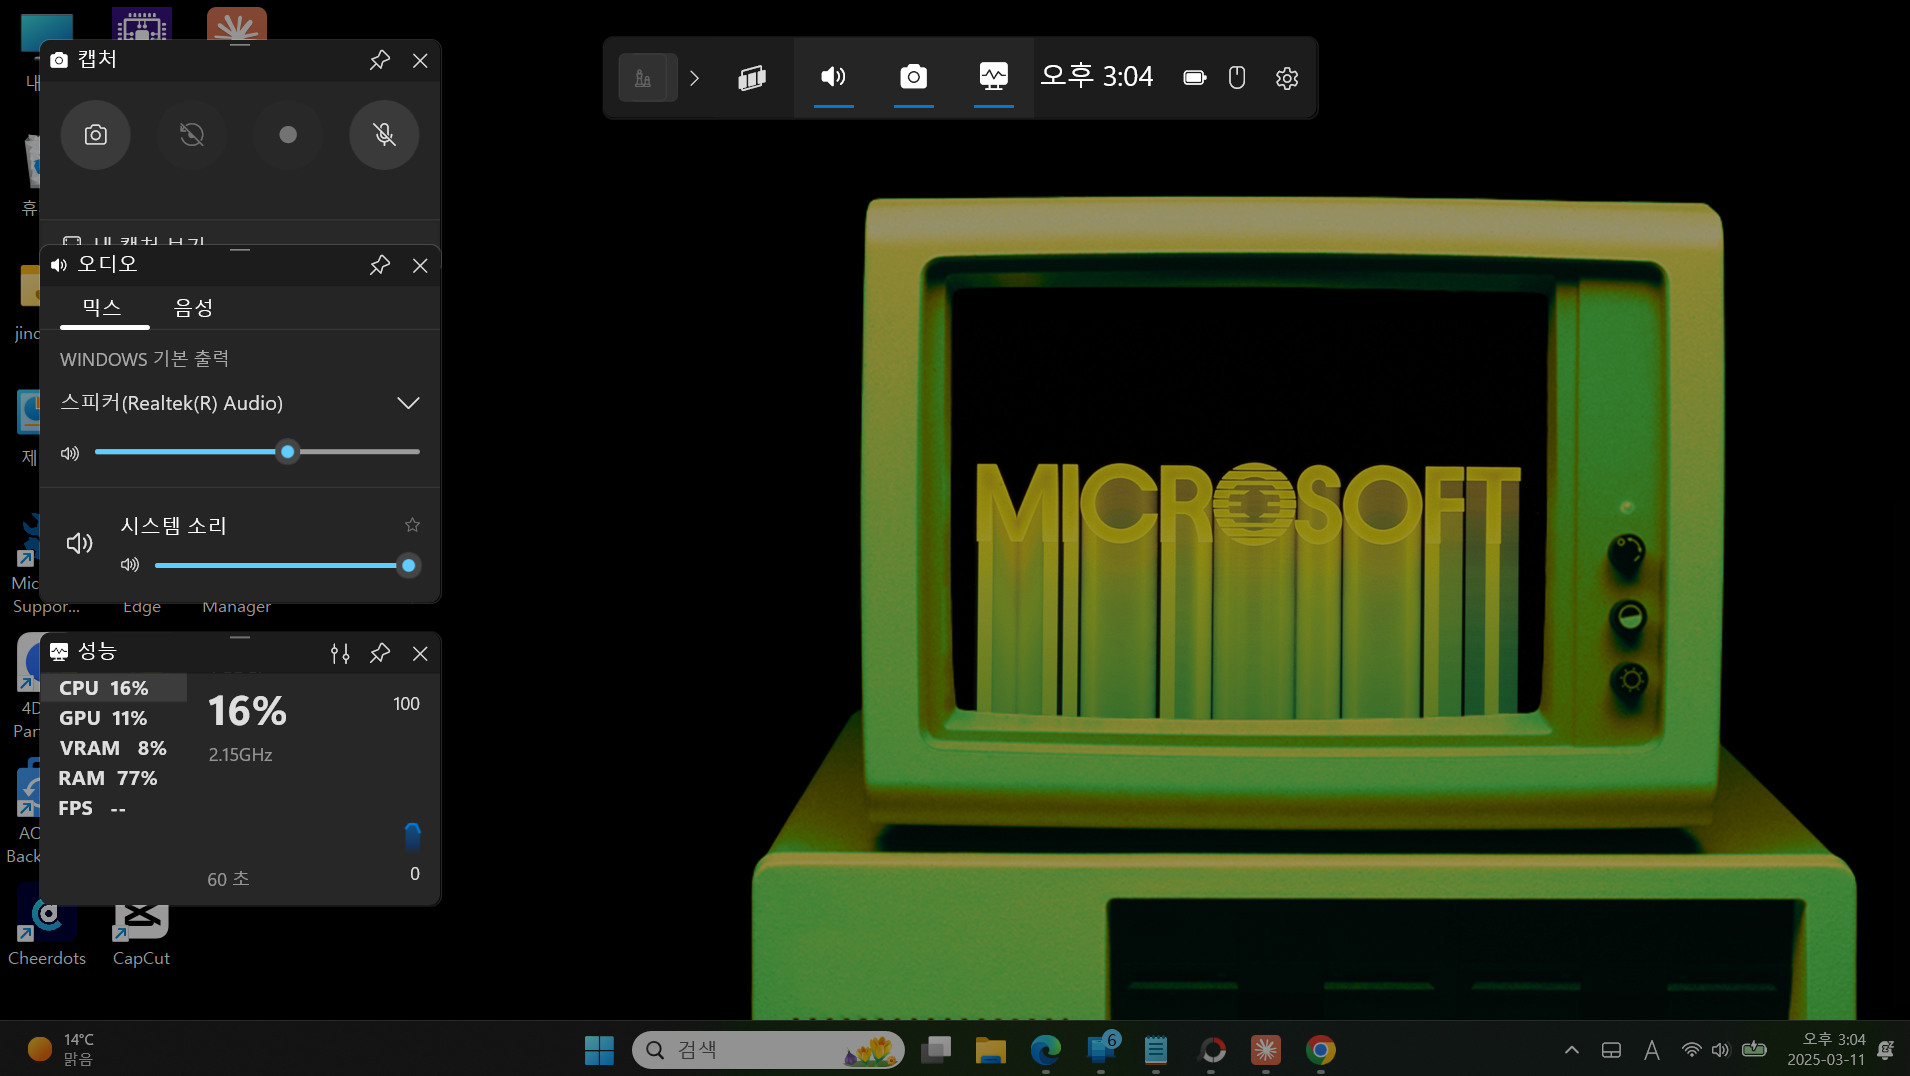Open the red starburst app on the taskbar
This screenshot has width=1910, height=1076.
pos(1266,1050)
